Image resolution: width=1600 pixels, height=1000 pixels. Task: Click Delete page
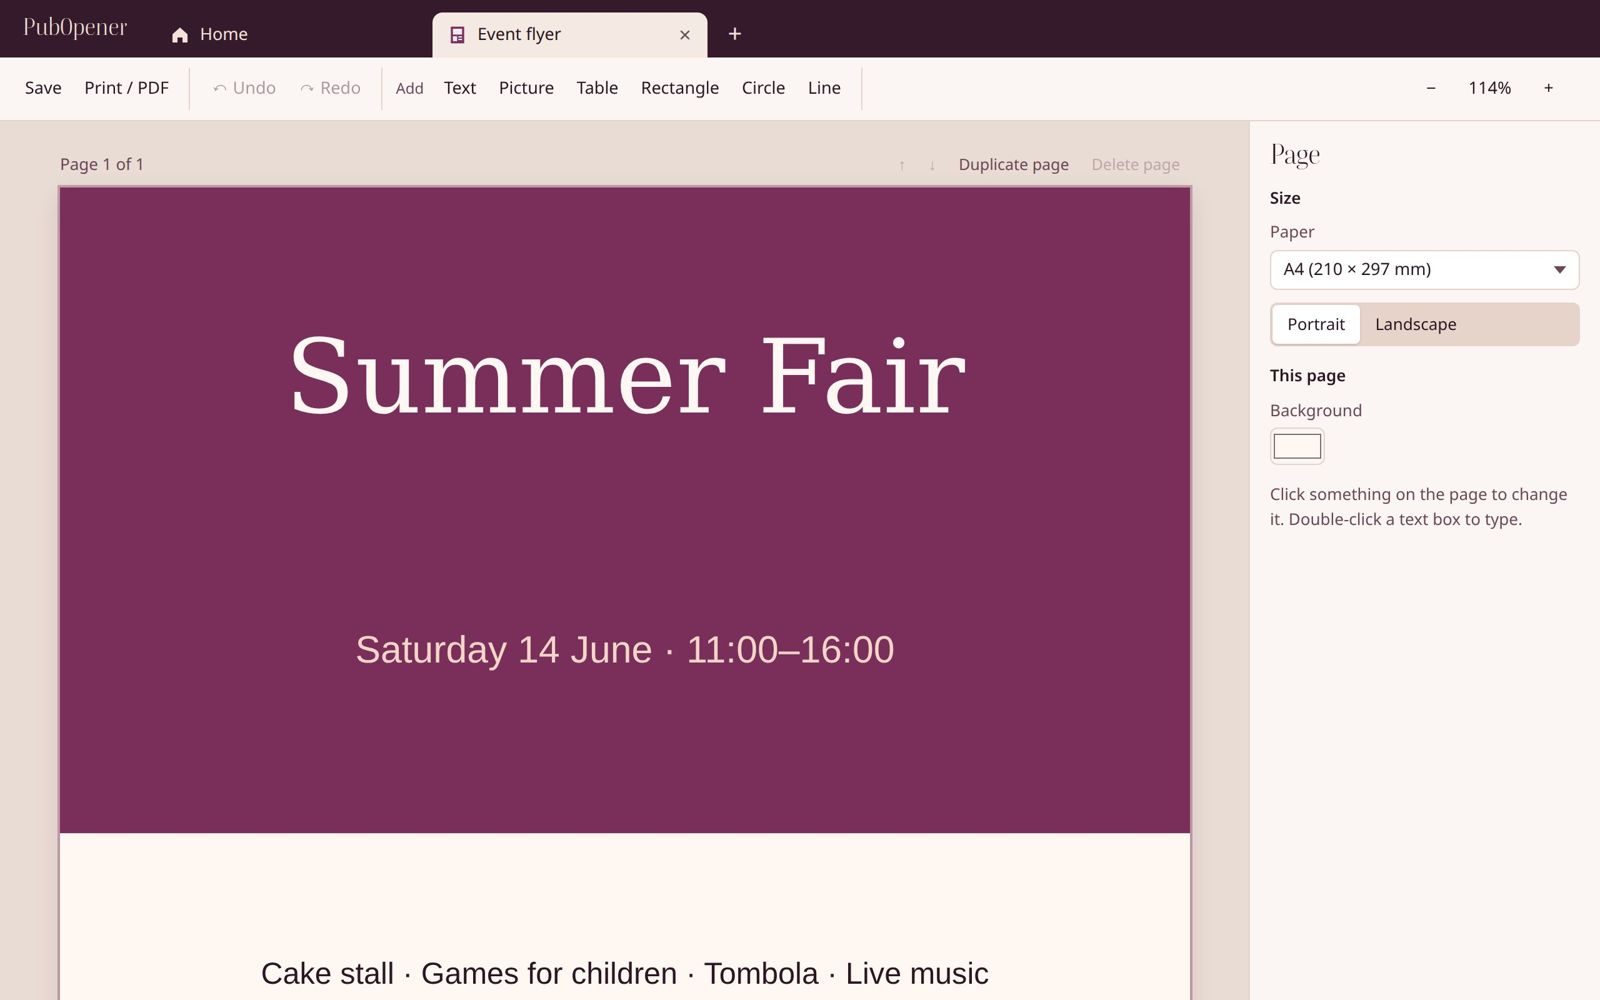point(1135,164)
